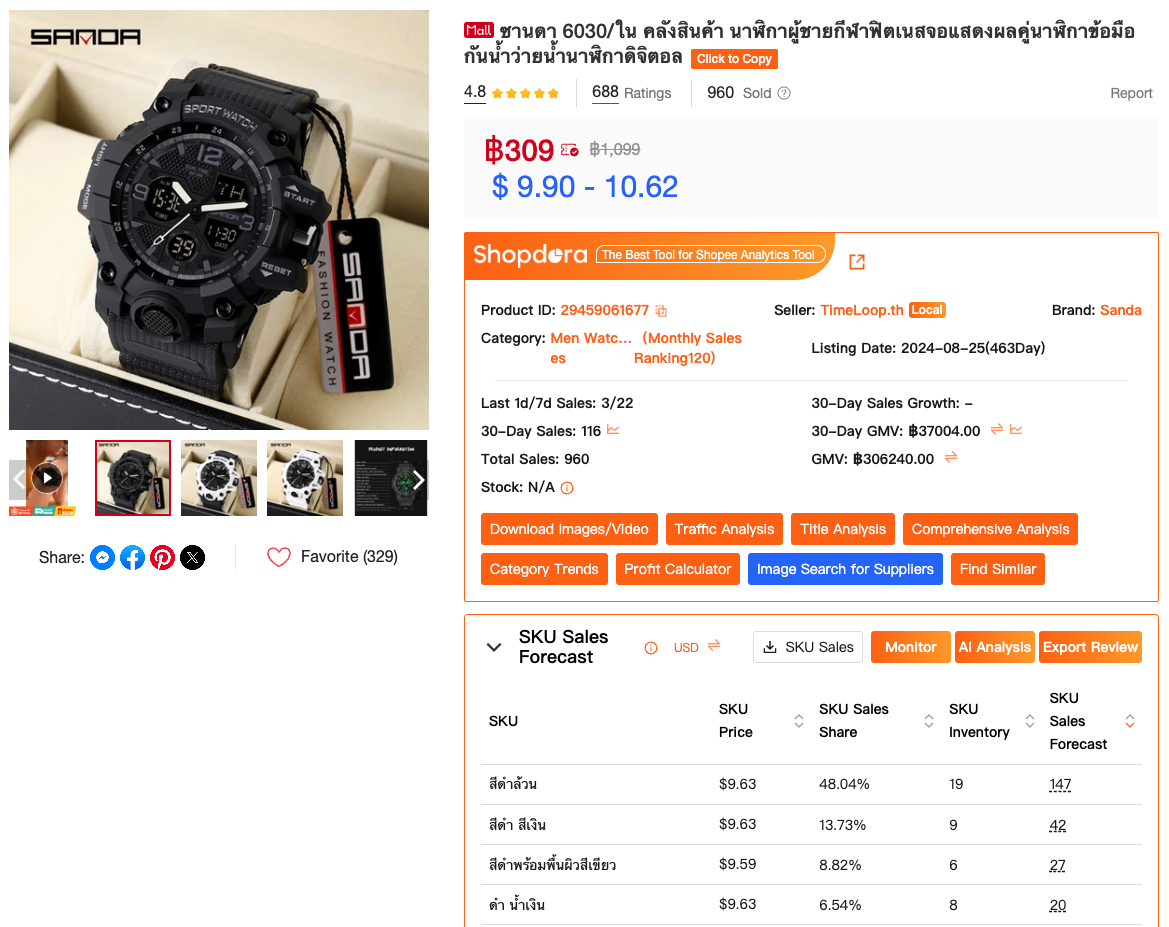Play the product video thumbnail
Viewport: 1169px width, 927px height.
tap(47, 477)
